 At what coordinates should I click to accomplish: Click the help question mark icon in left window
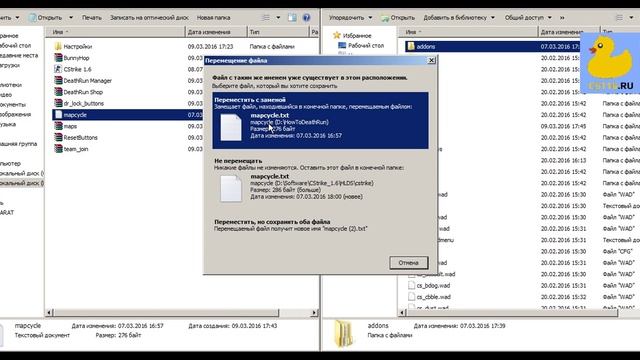(x=306, y=18)
